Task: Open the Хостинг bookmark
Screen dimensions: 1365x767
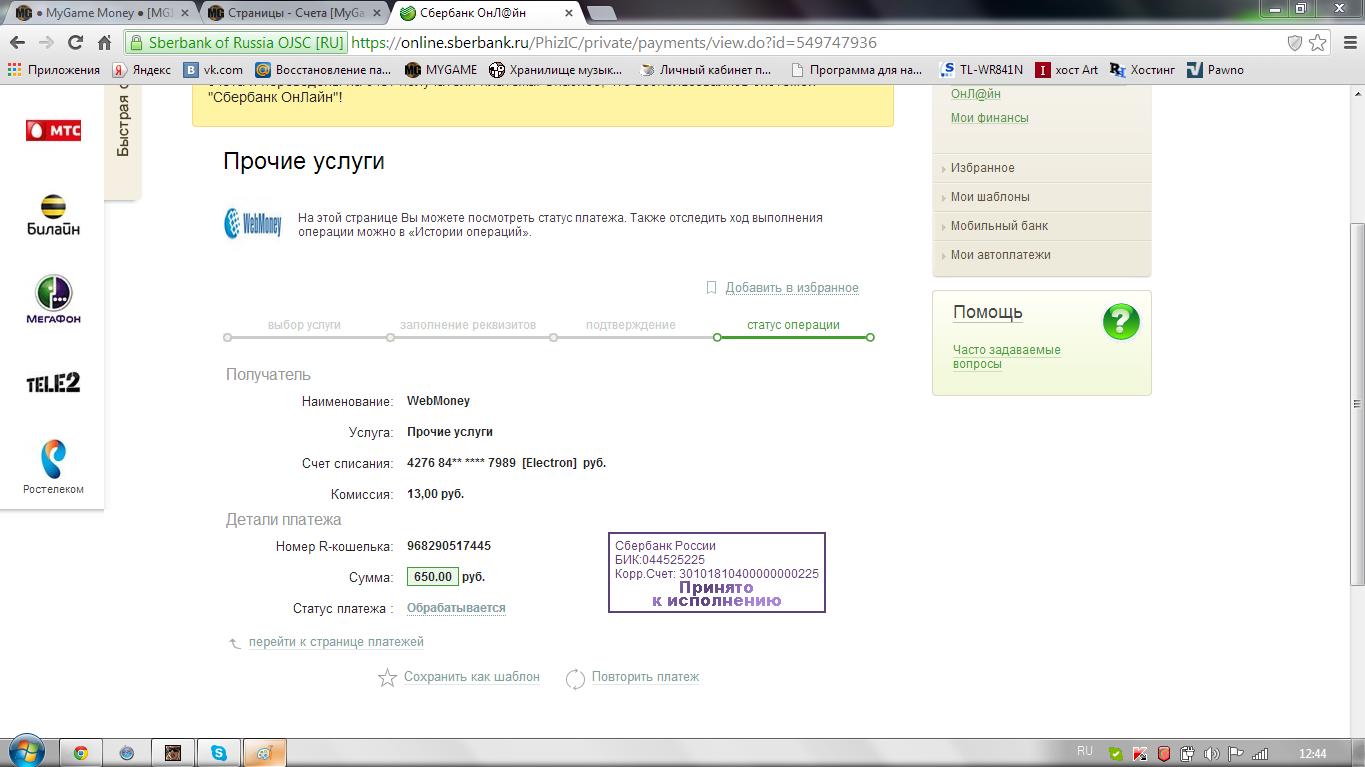Action: click(1143, 70)
